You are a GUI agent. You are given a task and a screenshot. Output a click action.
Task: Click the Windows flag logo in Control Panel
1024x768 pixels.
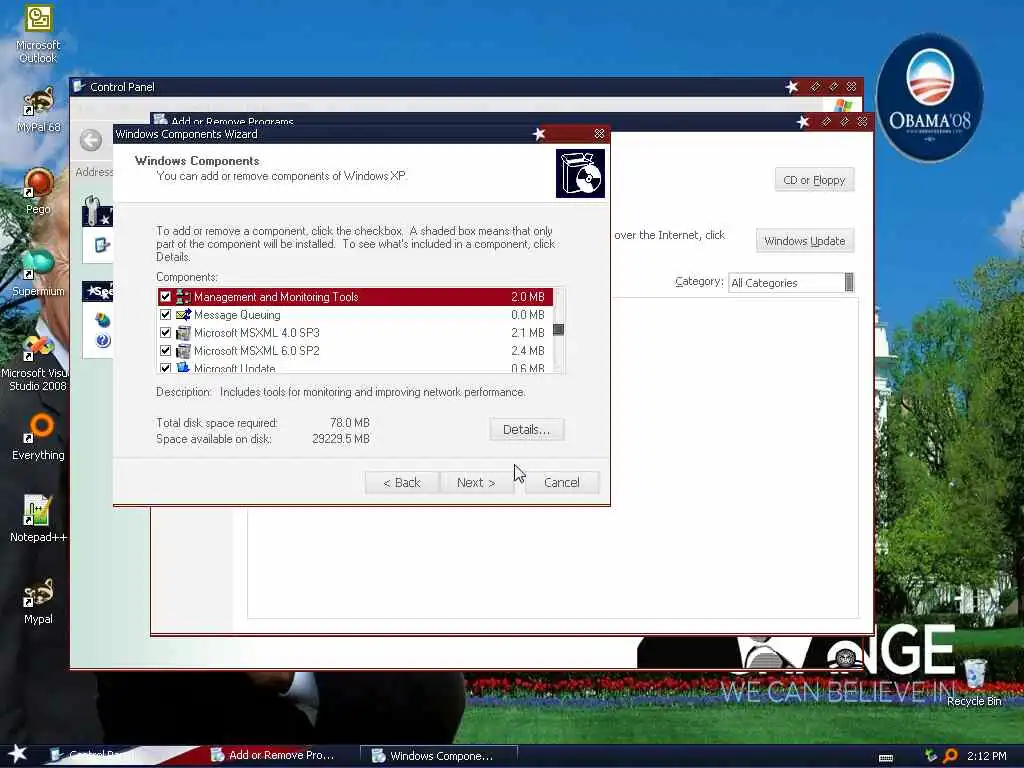pos(844,104)
